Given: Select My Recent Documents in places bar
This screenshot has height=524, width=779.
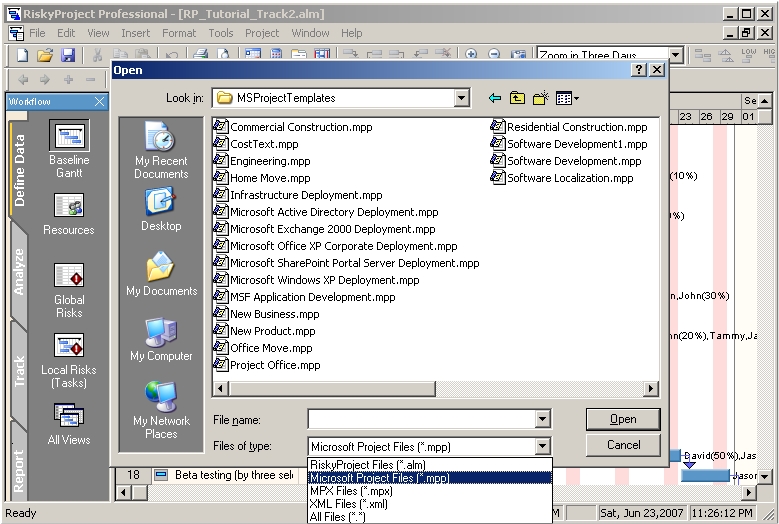Looking at the screenshot, I should 161,150.
